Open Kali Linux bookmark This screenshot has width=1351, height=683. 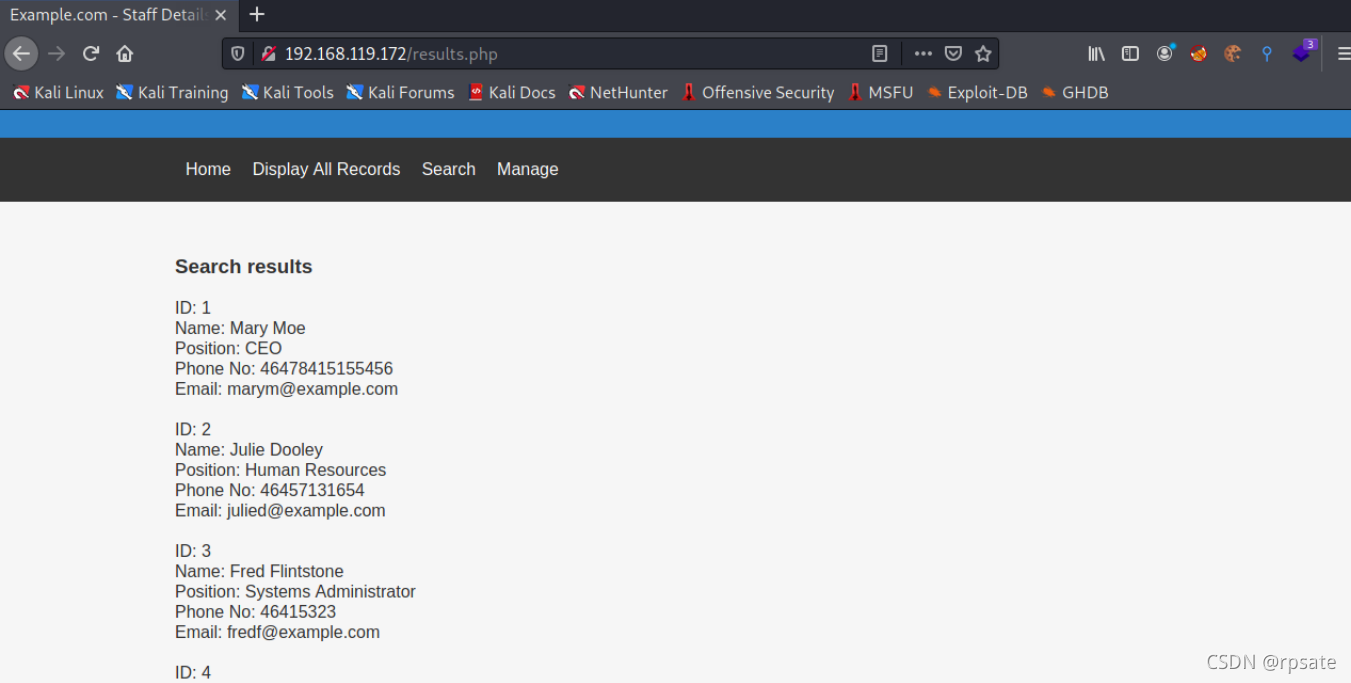(58, 92)
